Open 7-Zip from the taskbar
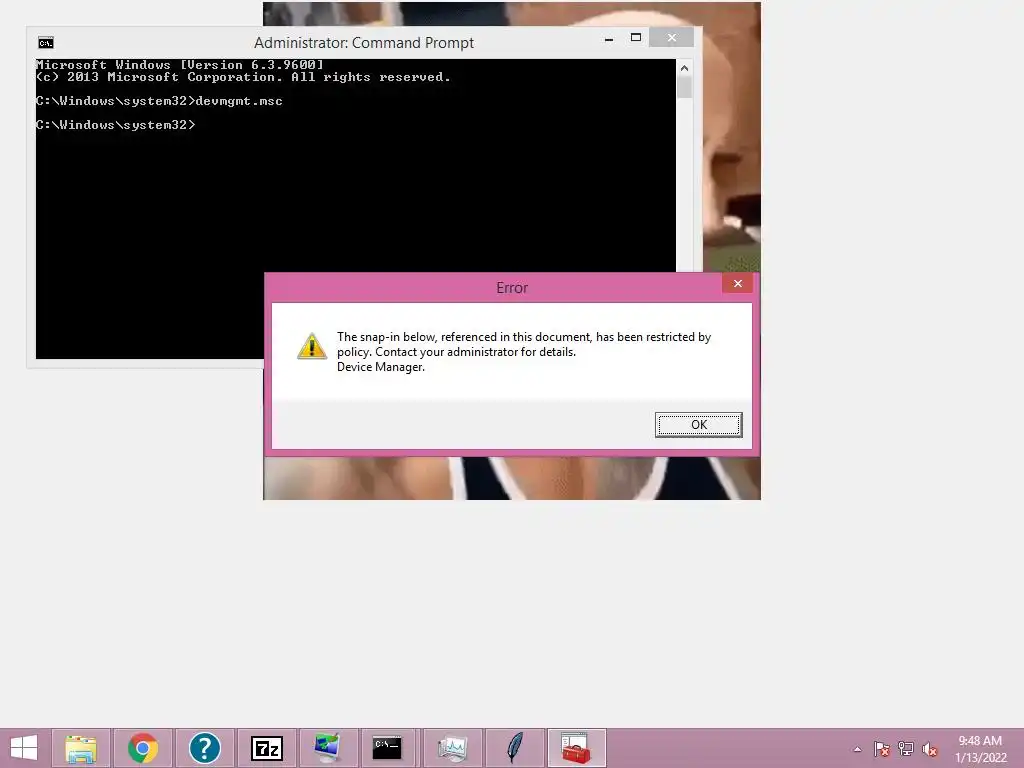Viewport: 1024px width, 768px height. pos(266,748)
